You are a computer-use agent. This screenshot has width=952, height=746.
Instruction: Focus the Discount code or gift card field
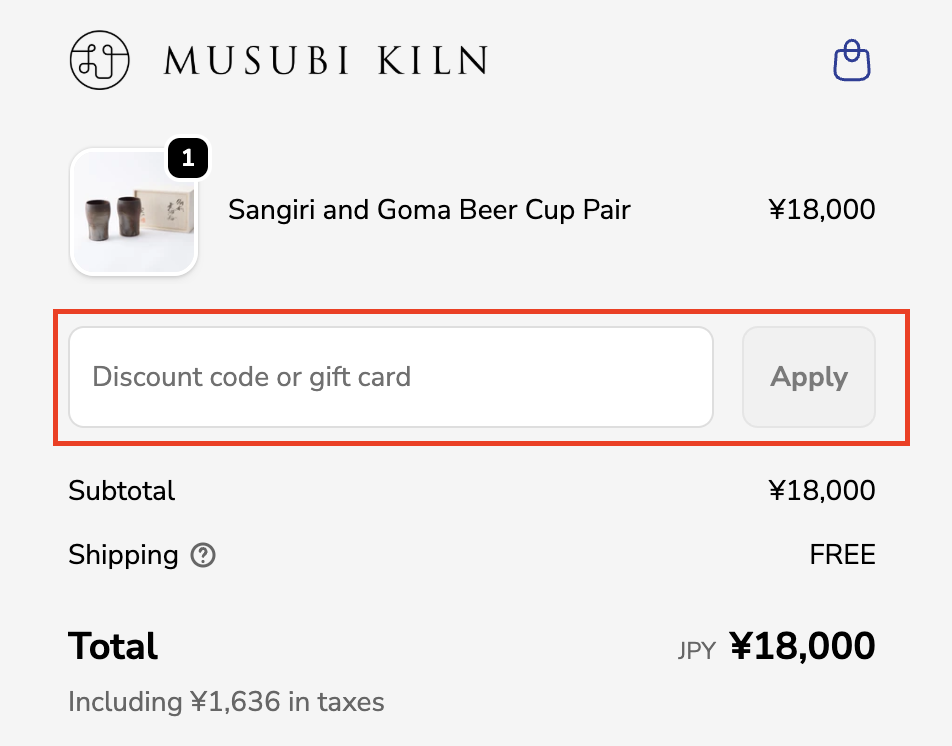(391, 377)
